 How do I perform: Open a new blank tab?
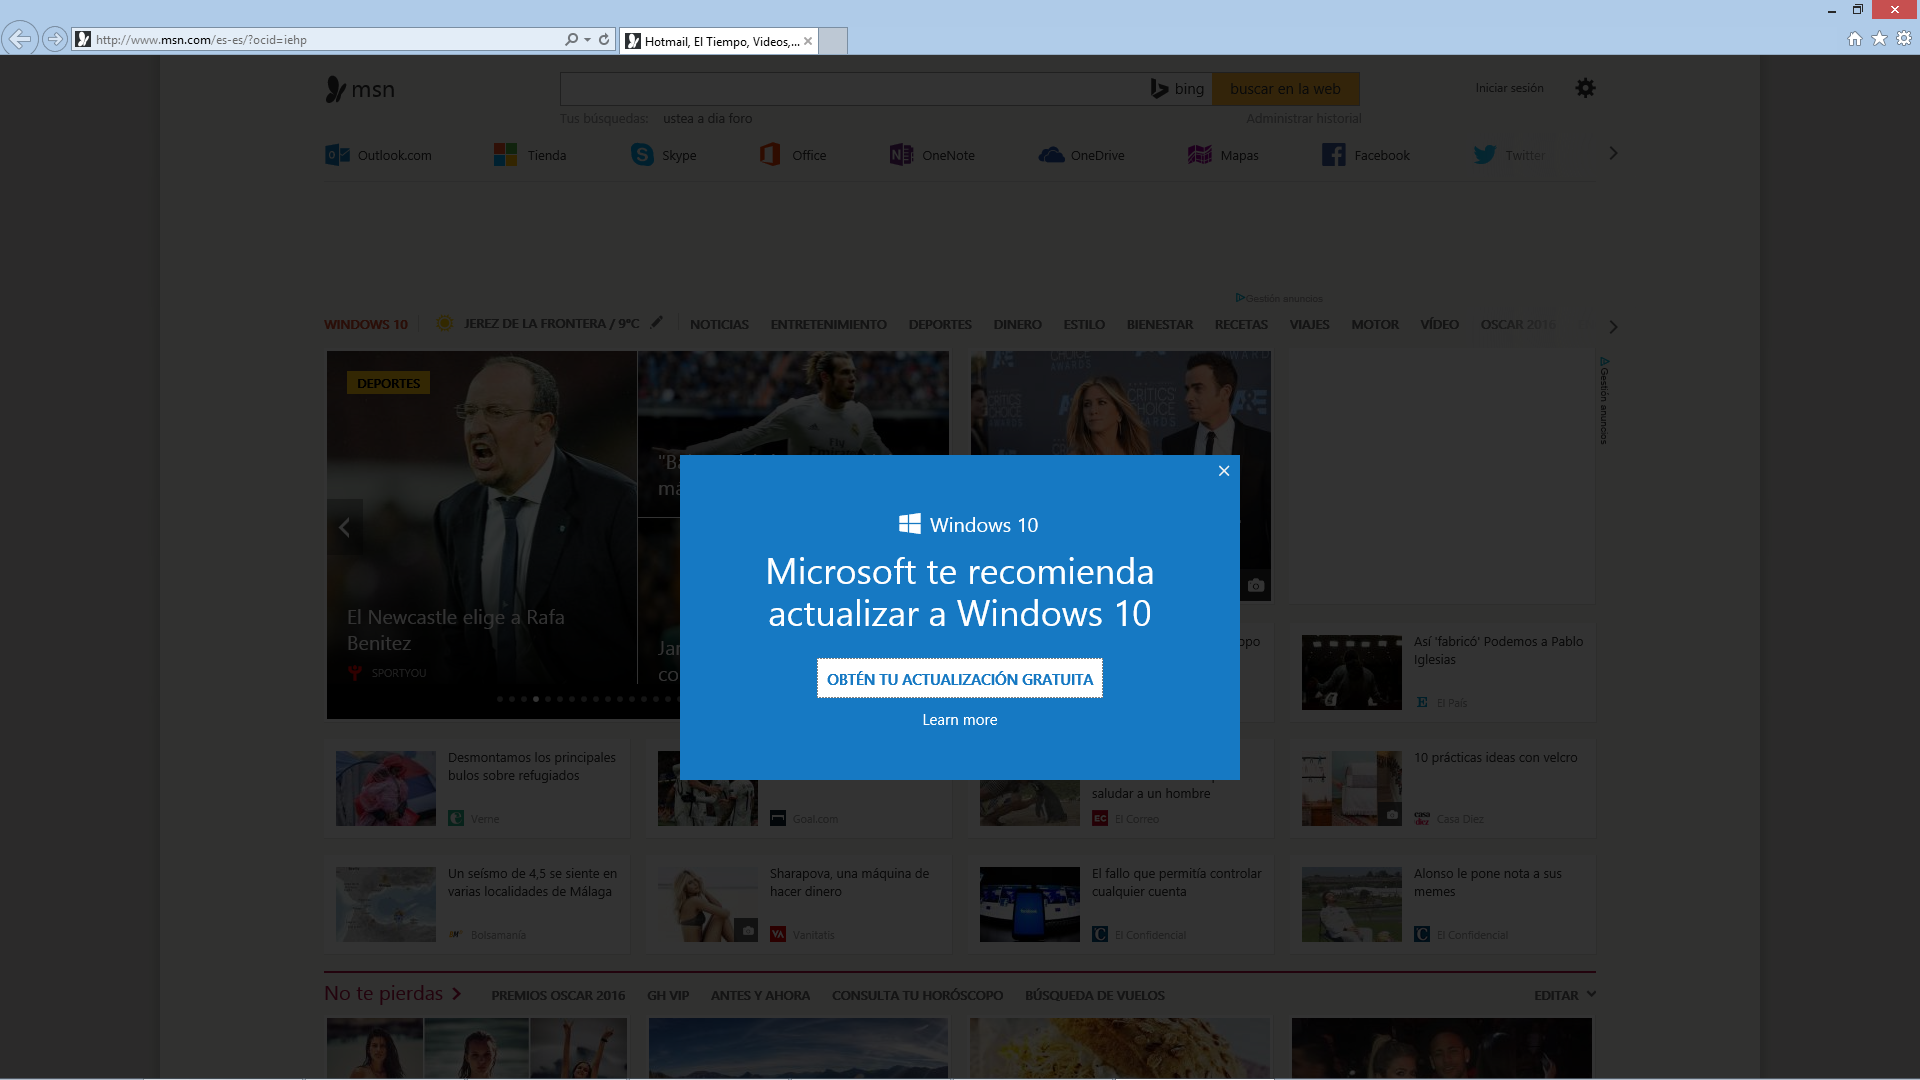tap(833, 41)
